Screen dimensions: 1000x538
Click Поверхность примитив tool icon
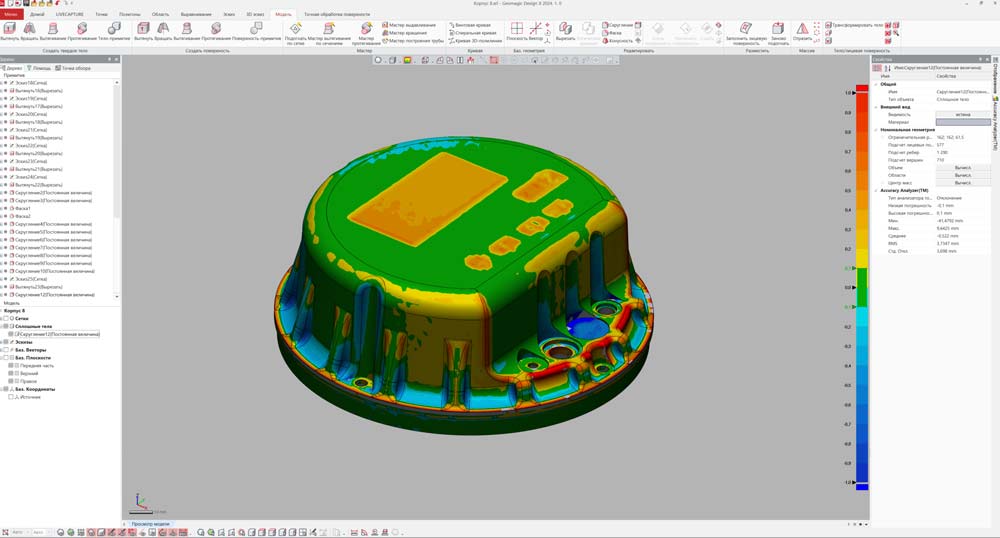tap(256, 31)
